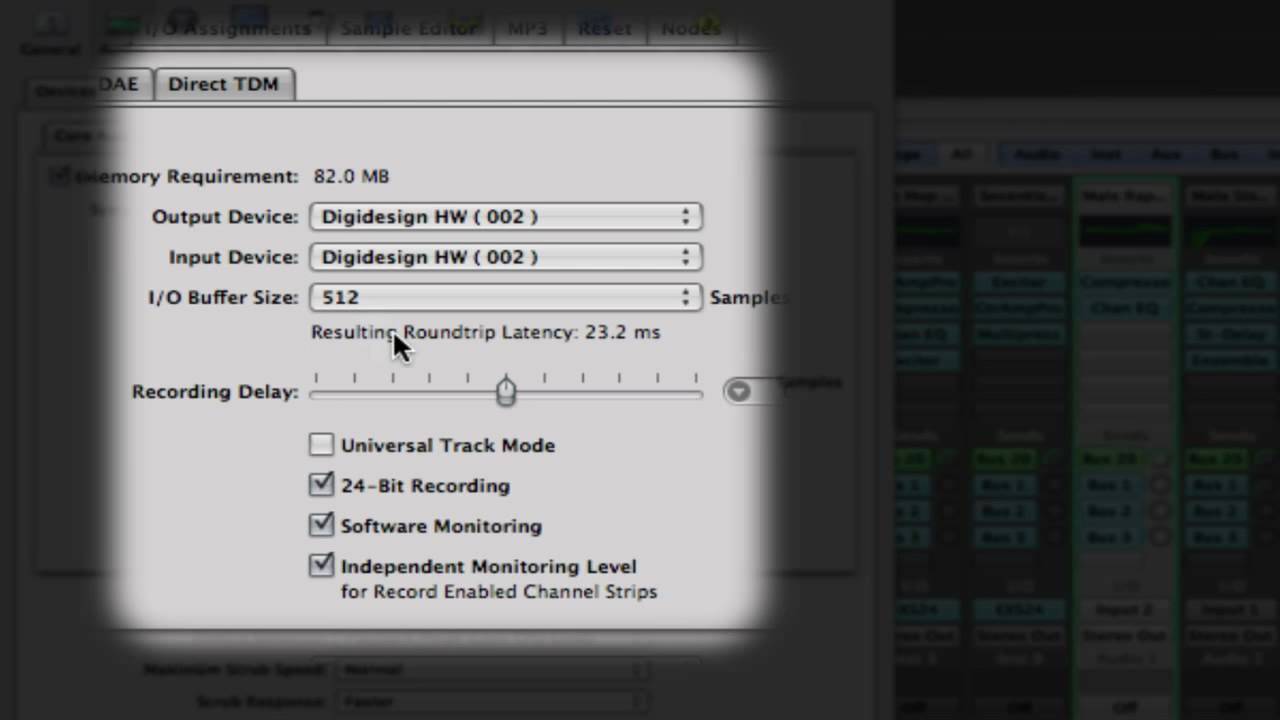Screen dimensions: 1280x720
Task: Click the Recording Delay slider handle
Action: pyautogui.click(x=506, y=391)
